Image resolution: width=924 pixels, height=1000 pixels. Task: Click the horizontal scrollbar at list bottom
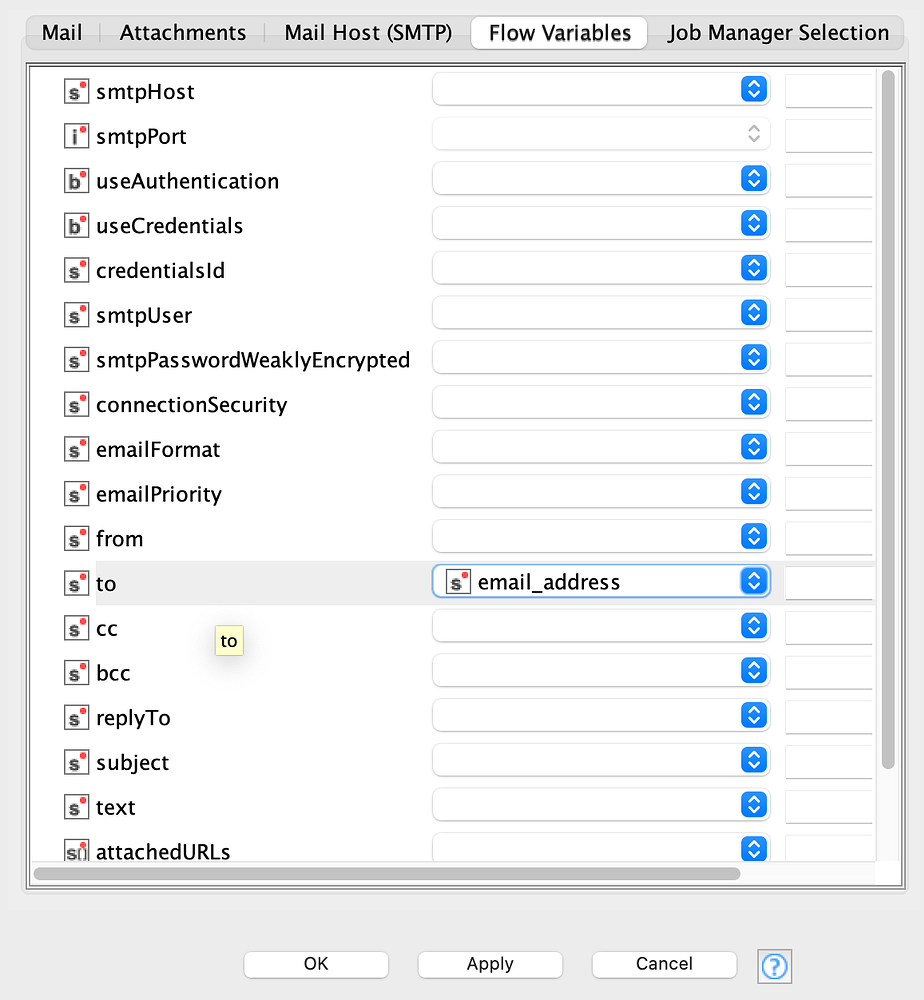(386, 873)
